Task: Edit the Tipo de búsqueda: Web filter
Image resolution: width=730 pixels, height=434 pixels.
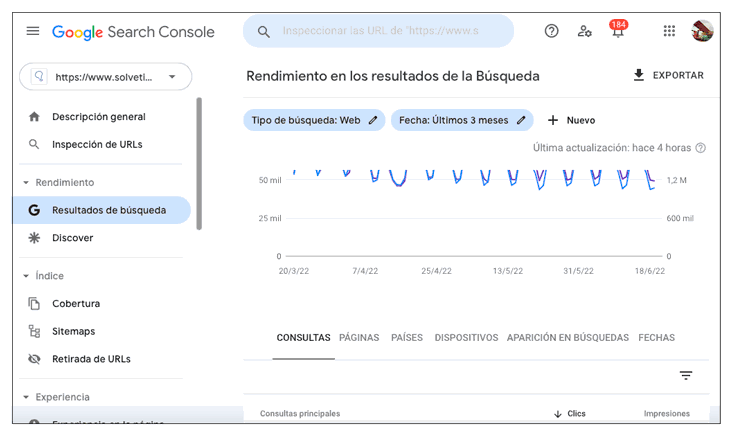Action: coord(314,120)
